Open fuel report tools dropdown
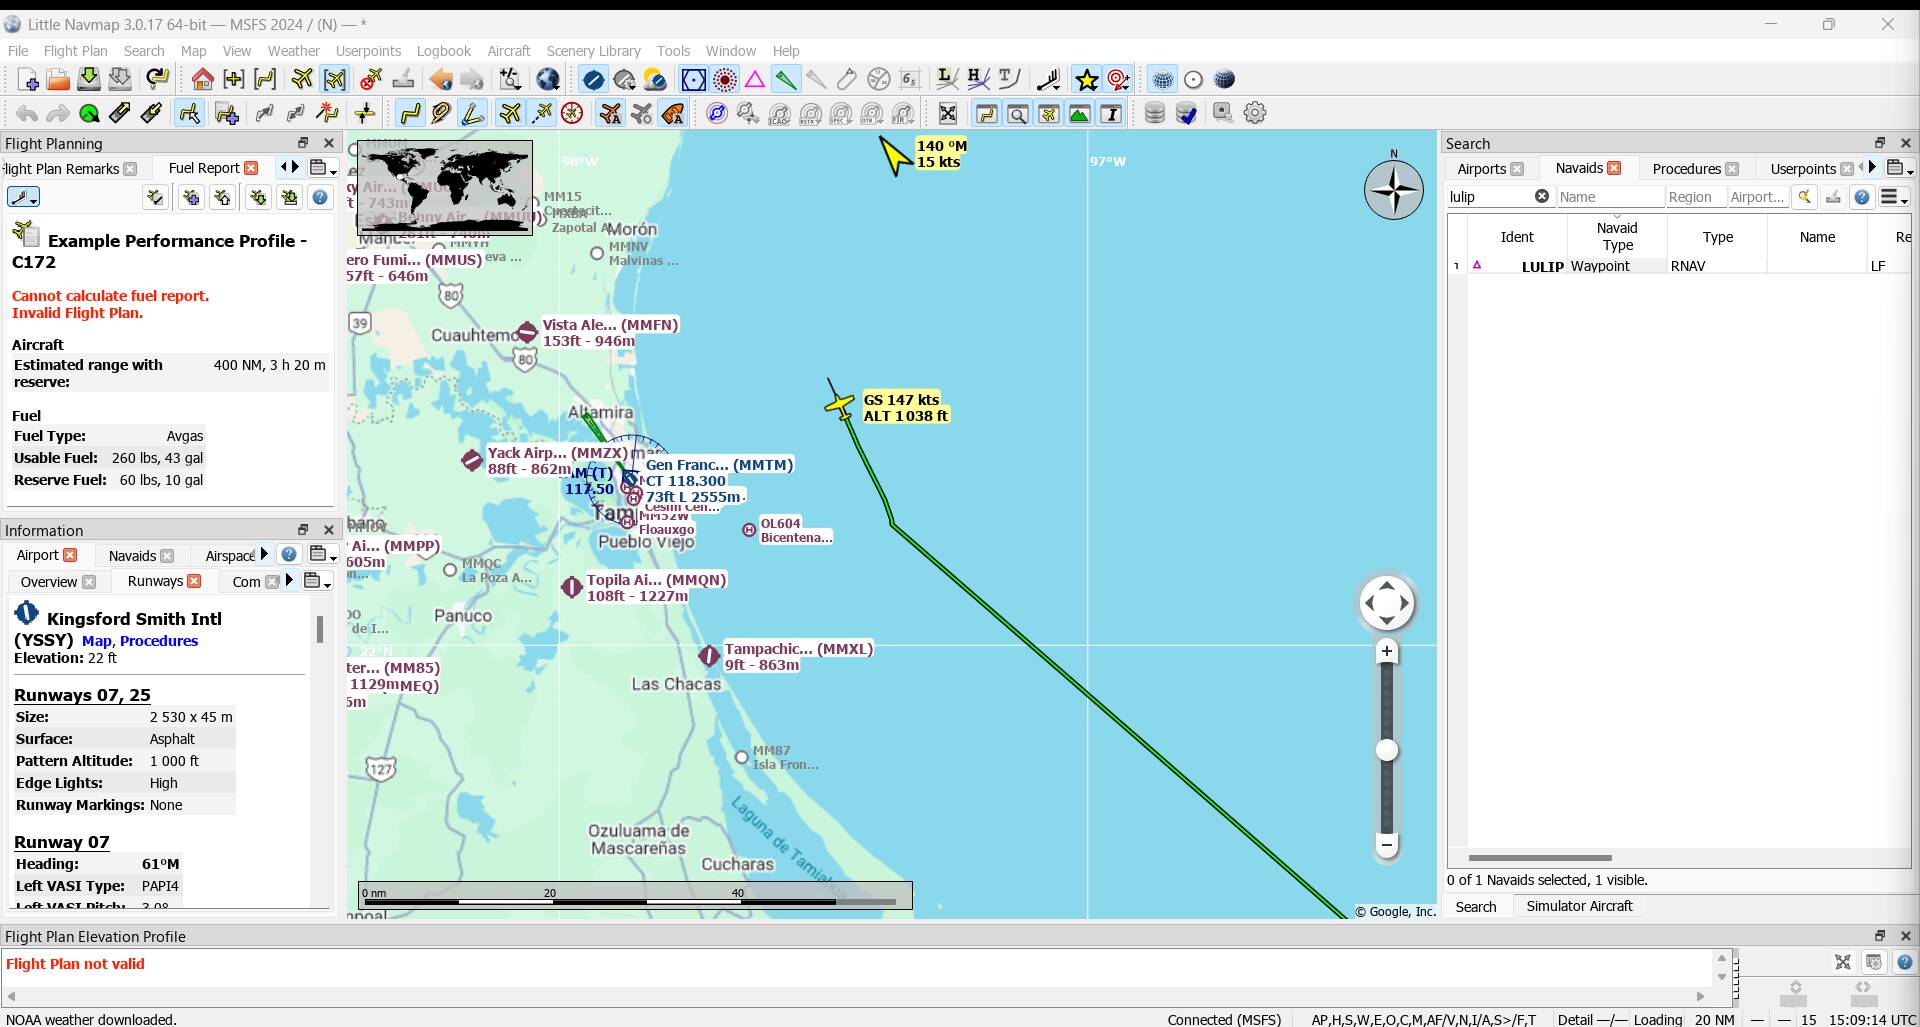This screenshot has height=1027, width=1920. [23, 198]
